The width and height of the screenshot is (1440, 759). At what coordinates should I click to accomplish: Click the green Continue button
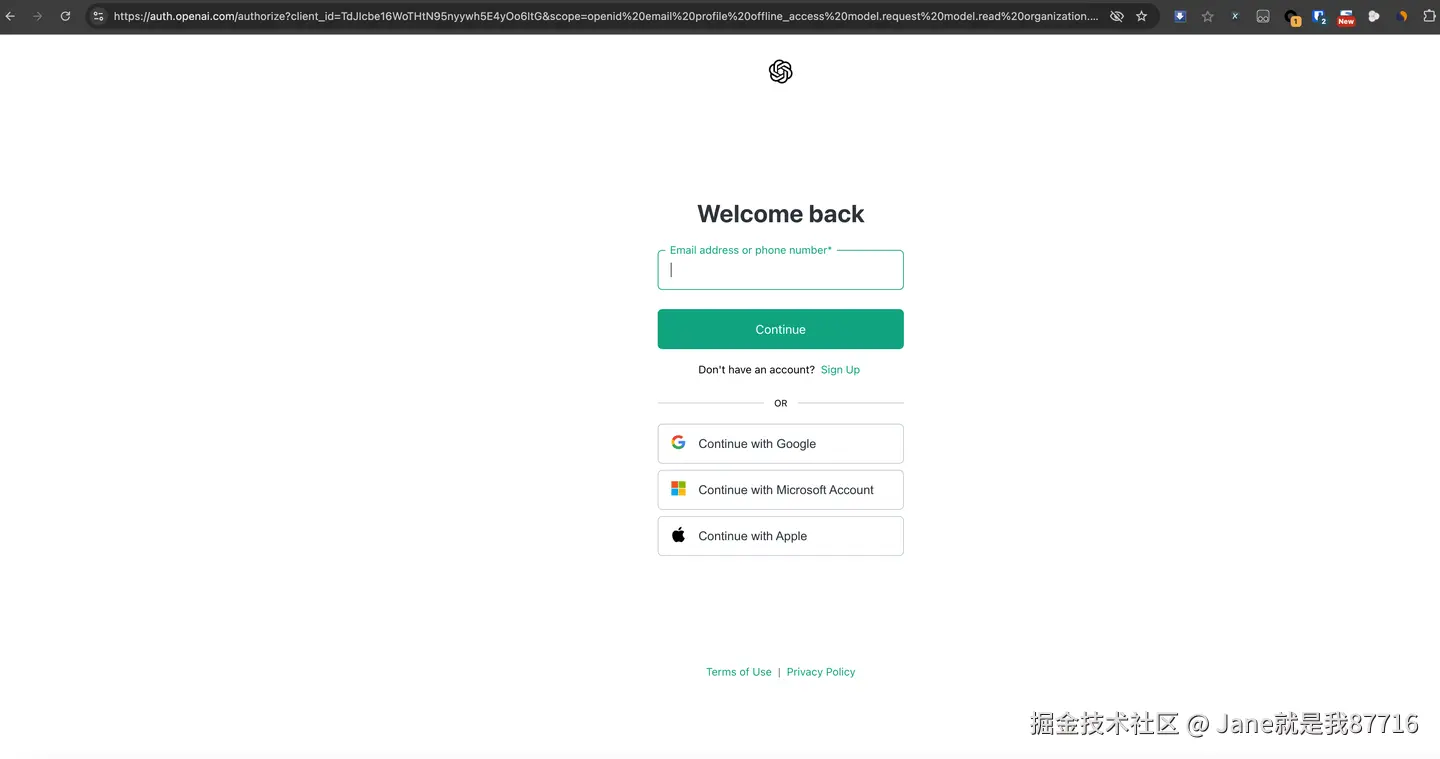click(780, 329)
